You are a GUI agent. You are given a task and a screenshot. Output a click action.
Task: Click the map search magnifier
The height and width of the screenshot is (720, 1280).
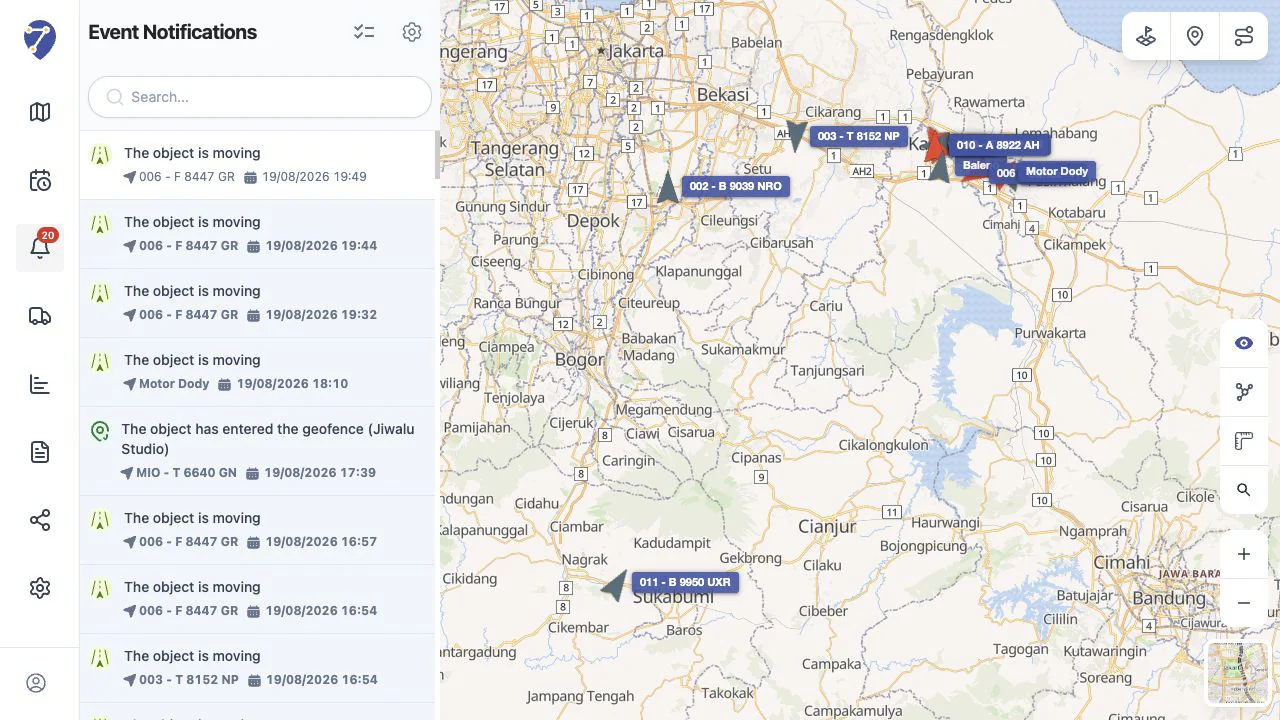click(1244, 490)
